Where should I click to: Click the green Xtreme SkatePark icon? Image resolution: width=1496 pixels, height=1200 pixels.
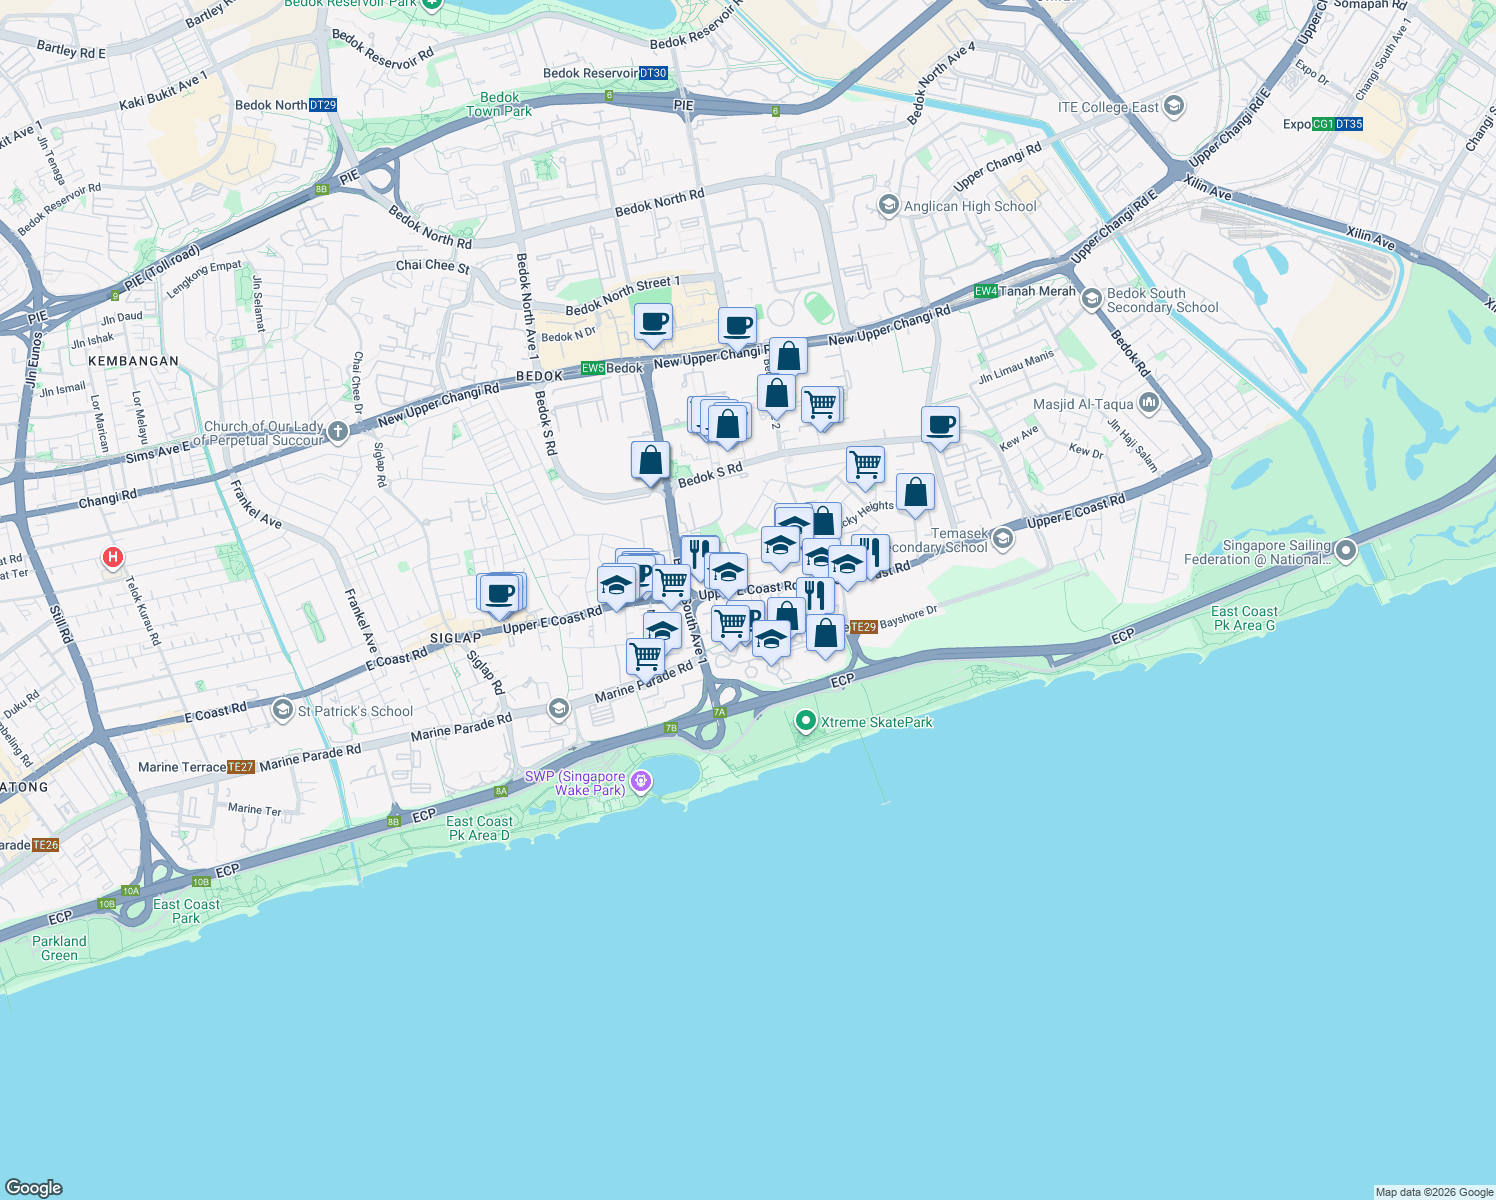click(806, 721)
